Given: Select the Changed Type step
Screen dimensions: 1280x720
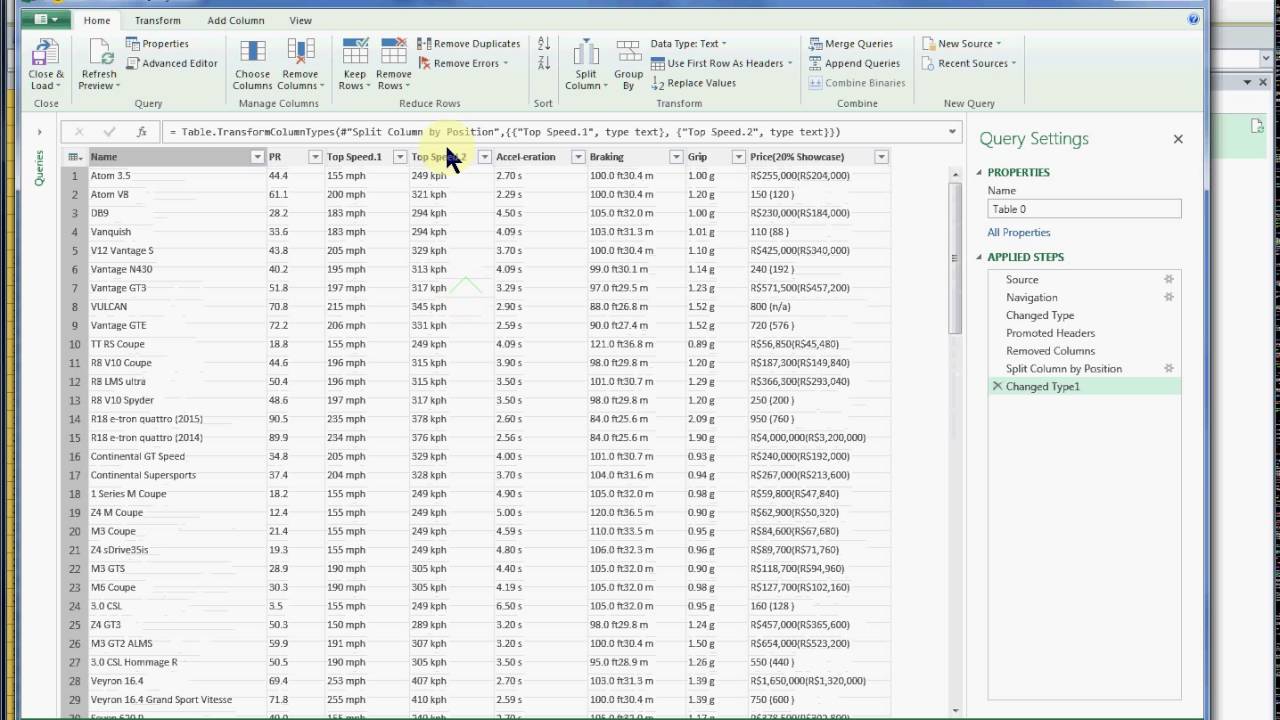Looking at the screenshot, I should [x=1040, y=316].
